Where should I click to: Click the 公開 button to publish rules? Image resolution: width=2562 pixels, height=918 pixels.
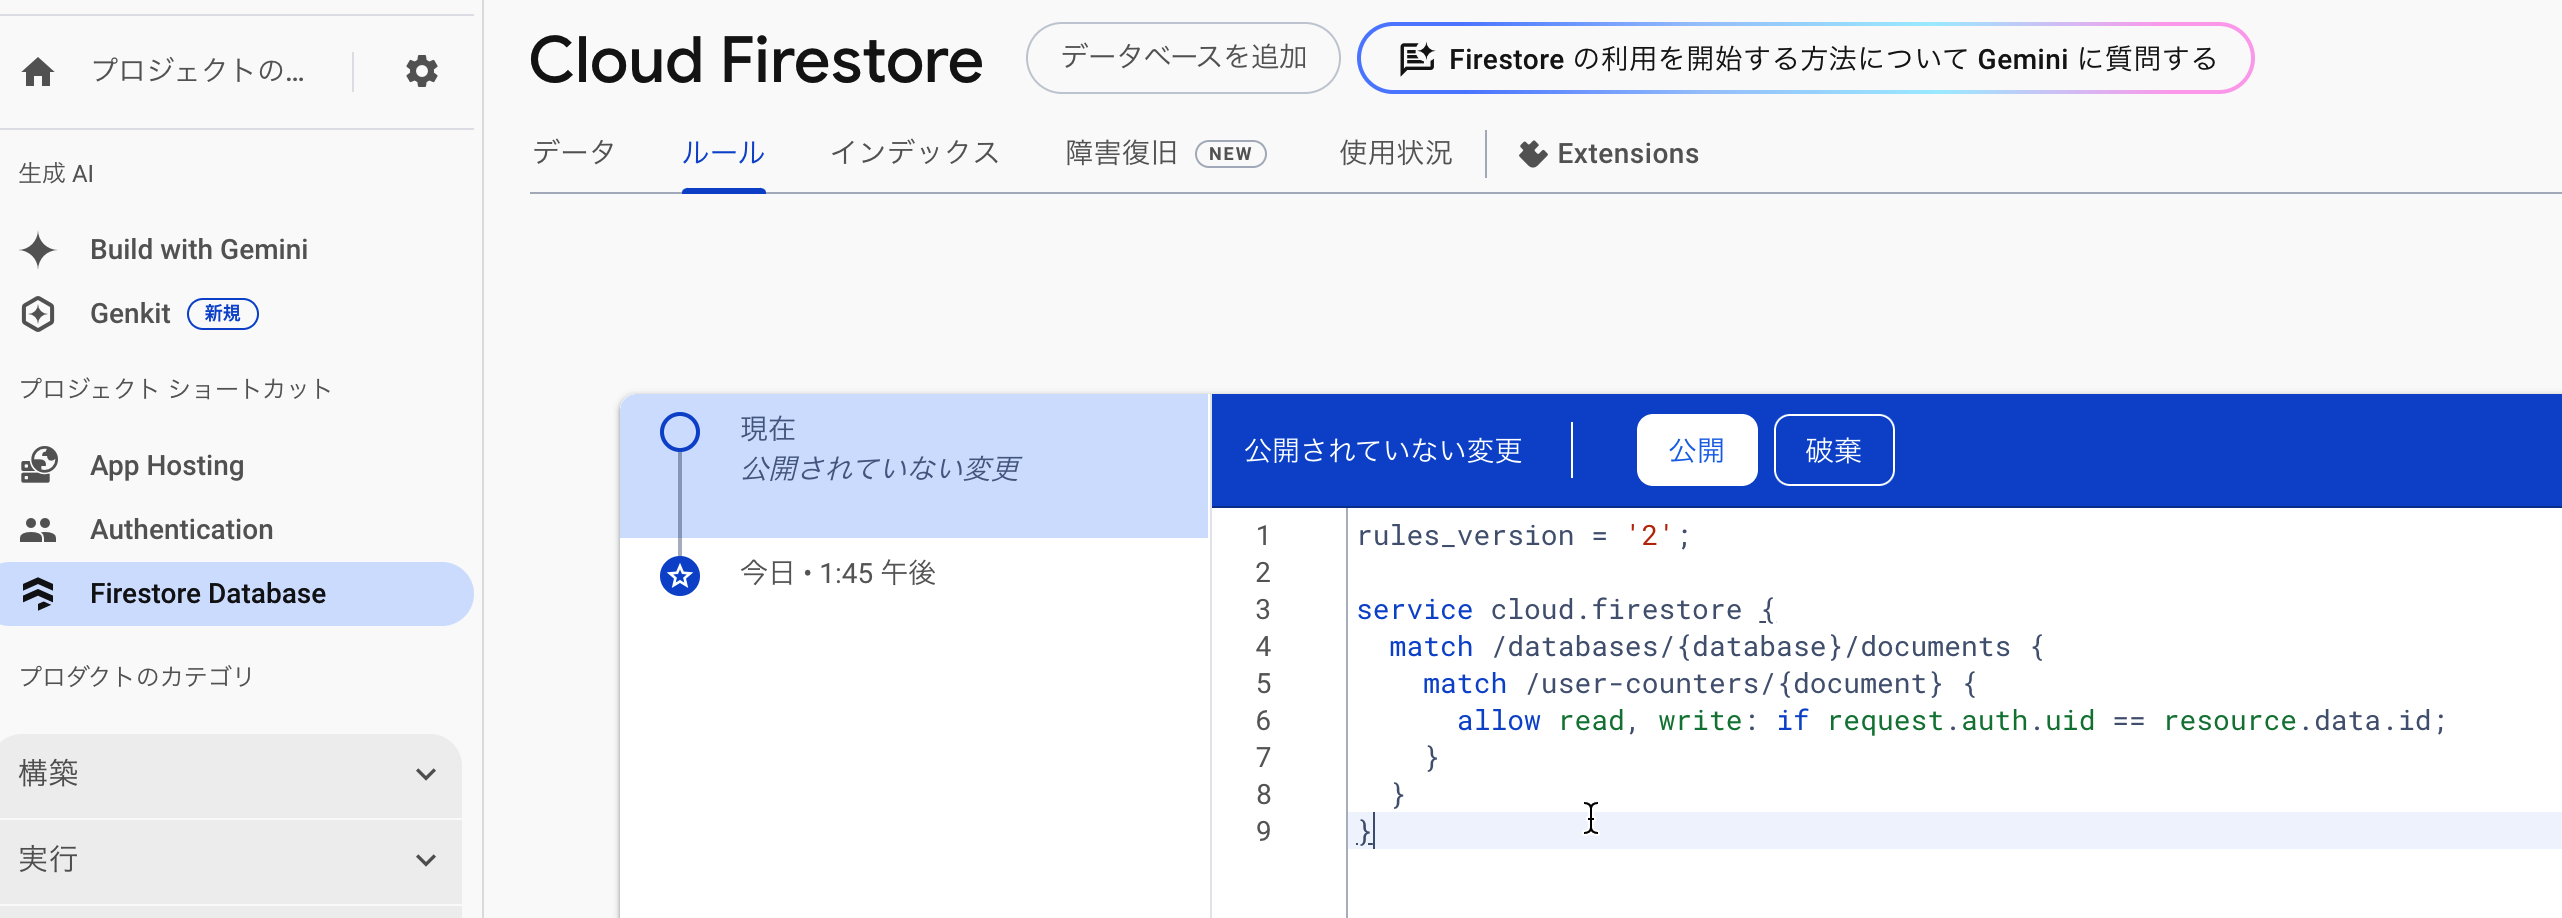point(1697,450)
